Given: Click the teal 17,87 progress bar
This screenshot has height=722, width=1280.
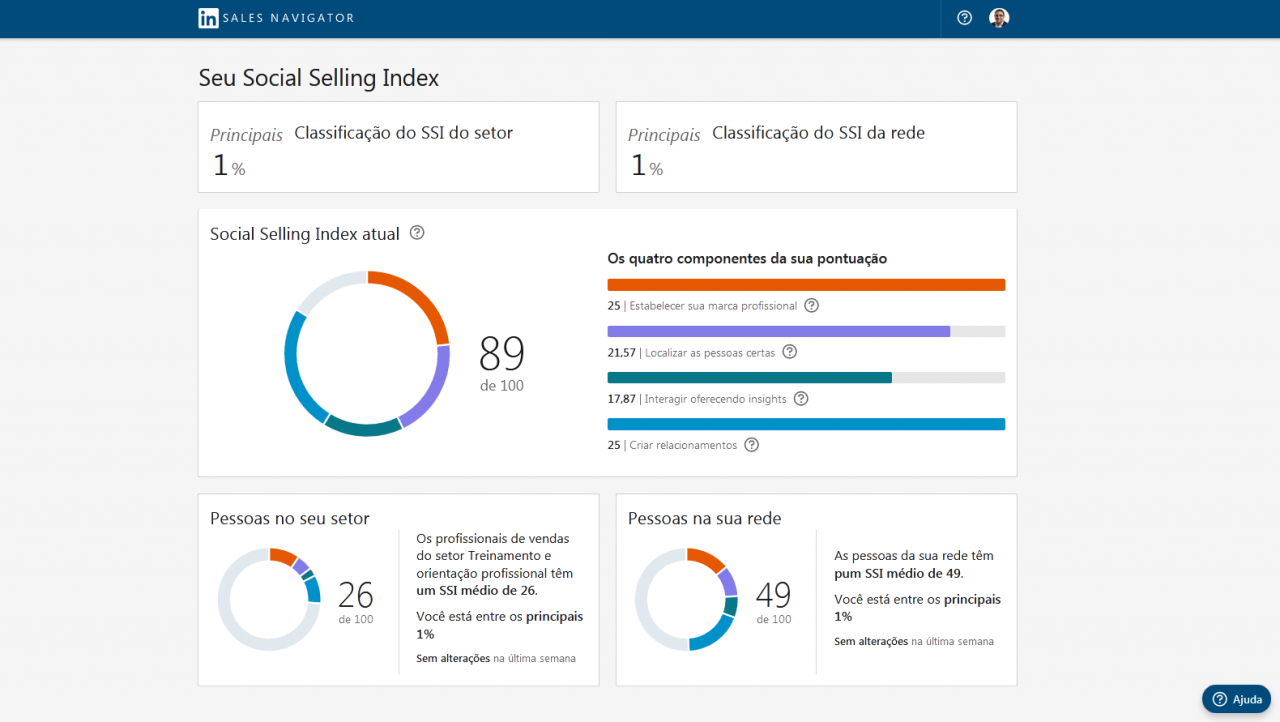Looking at the screenshot, I should click(x=750, y=377).
